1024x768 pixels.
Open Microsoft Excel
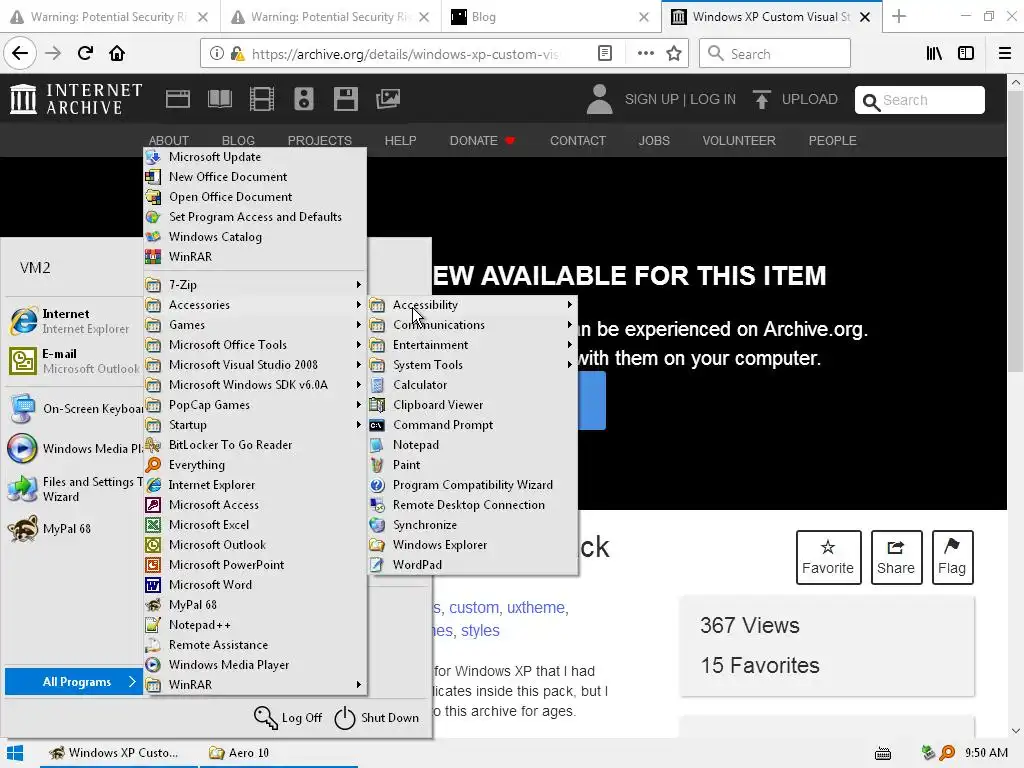click(x=255, y=525)
